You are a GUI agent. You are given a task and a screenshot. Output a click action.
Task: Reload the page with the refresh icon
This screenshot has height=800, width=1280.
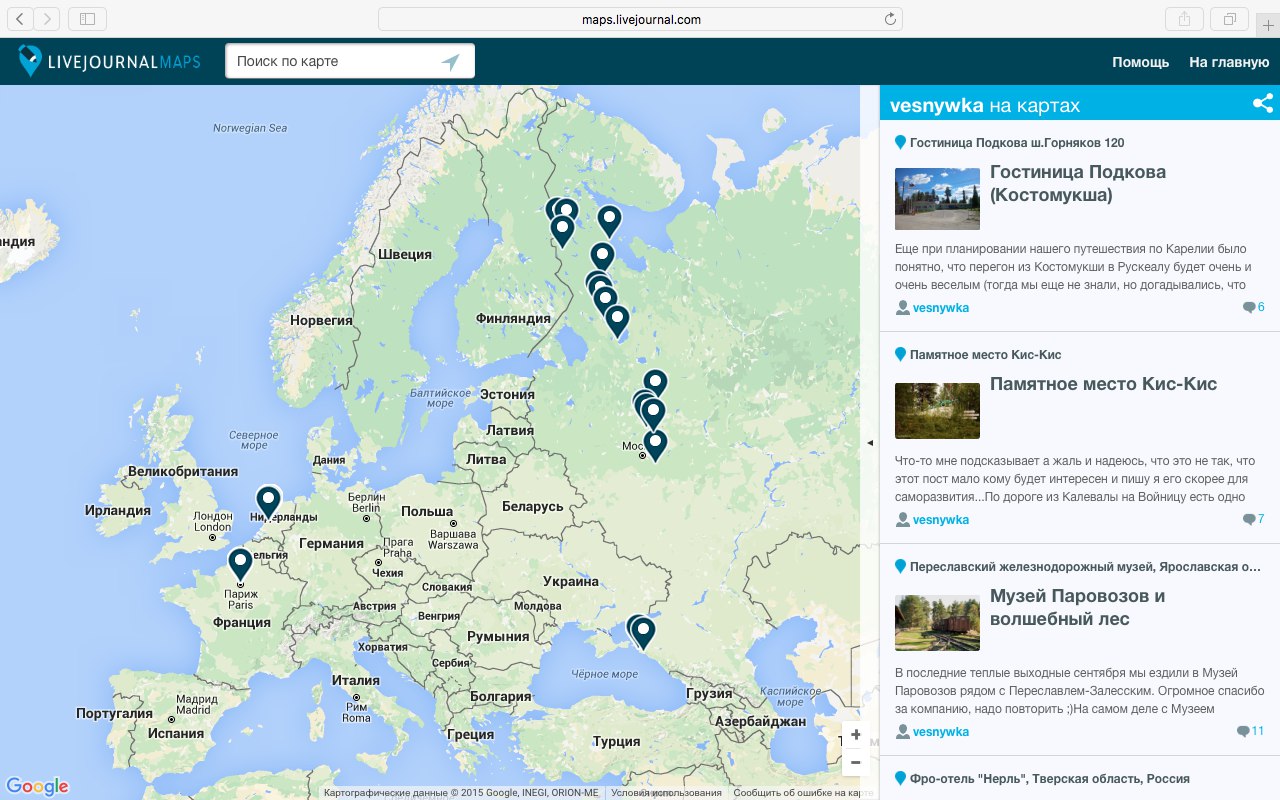(x=890, y=19)
